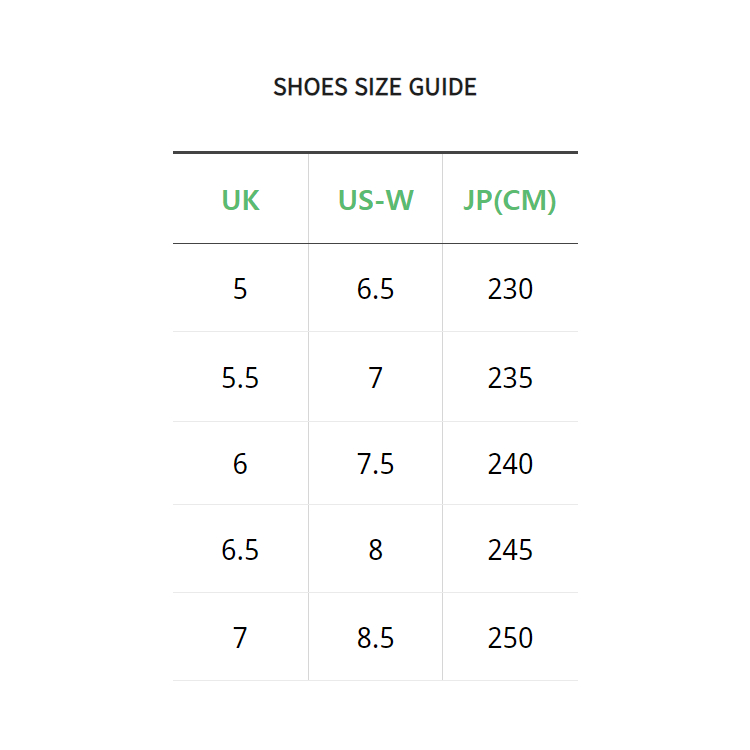This screenshot has height=750, width=750.
Task: Select the JP 230 cell
Action: coord(510,289)
